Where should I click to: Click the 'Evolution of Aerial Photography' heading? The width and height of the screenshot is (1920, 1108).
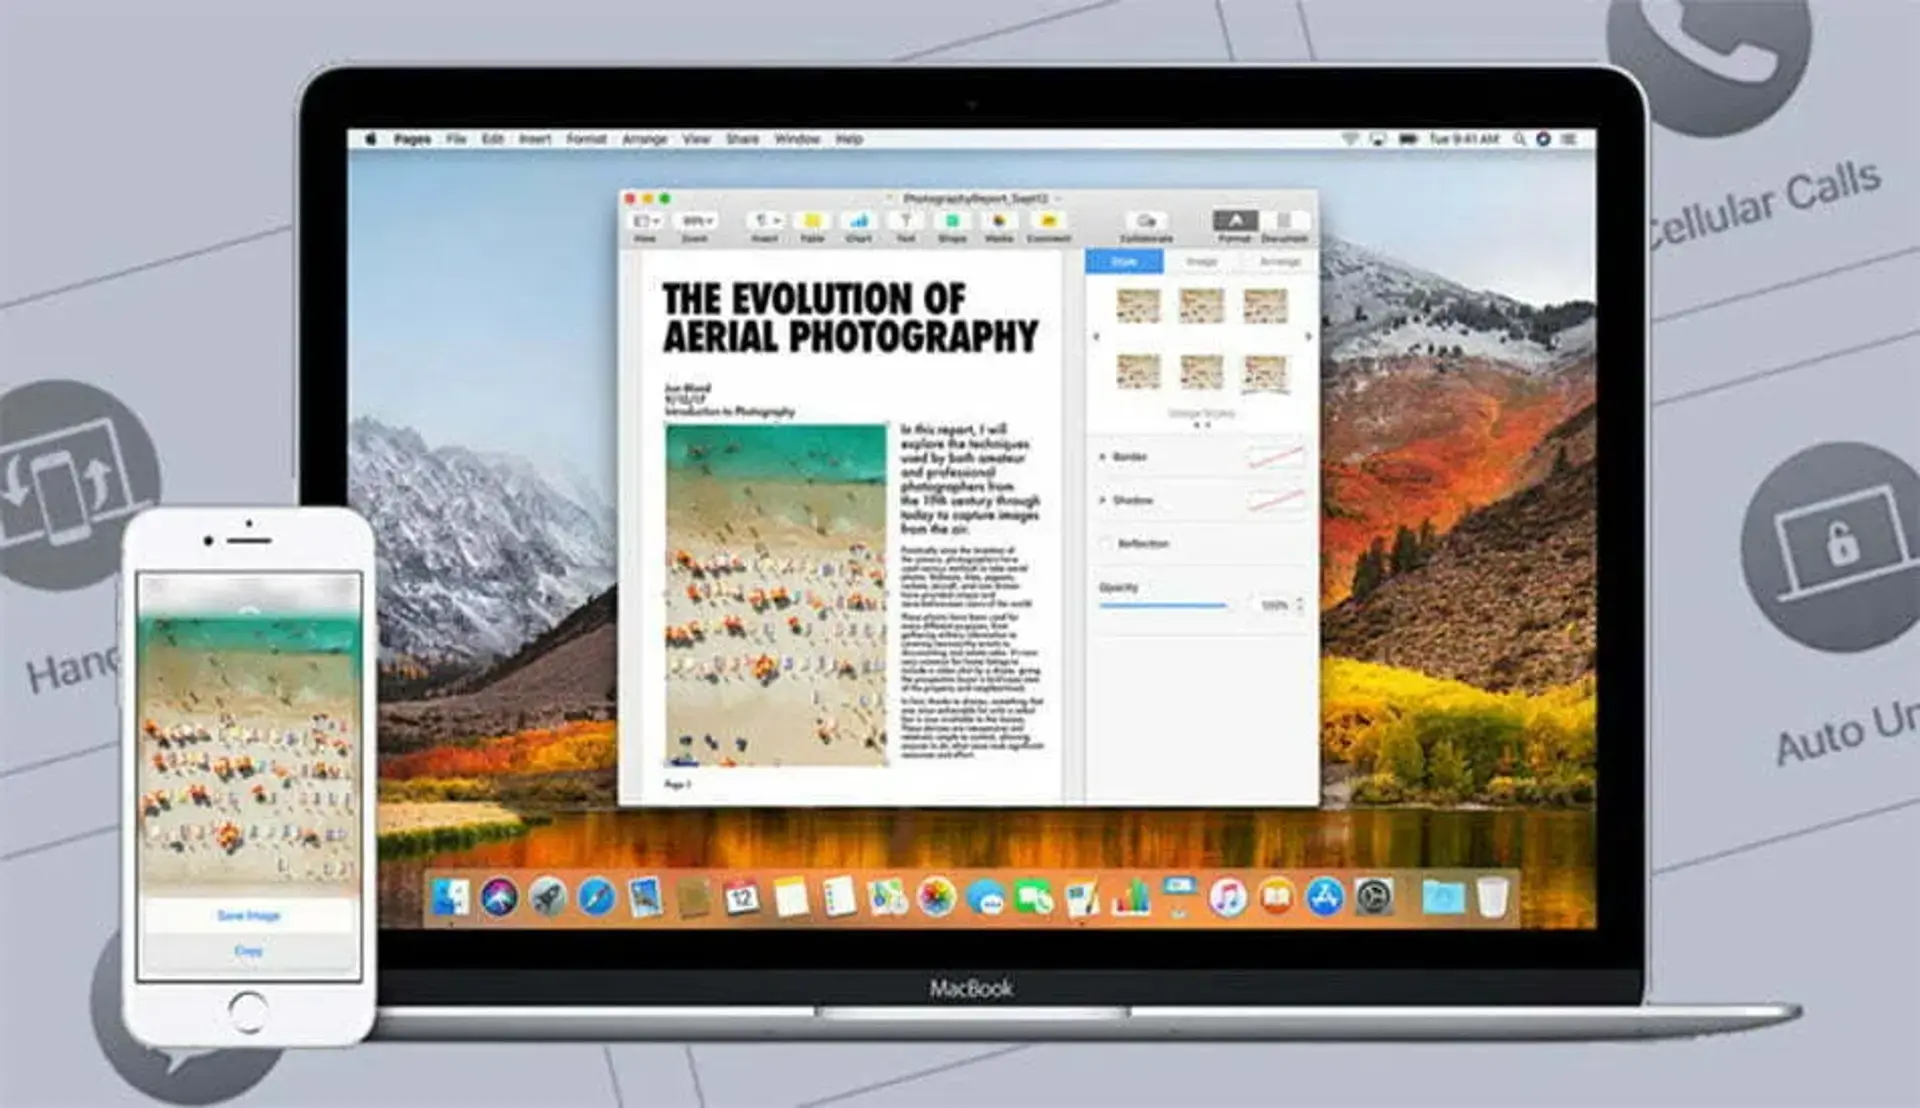(850, 317)
